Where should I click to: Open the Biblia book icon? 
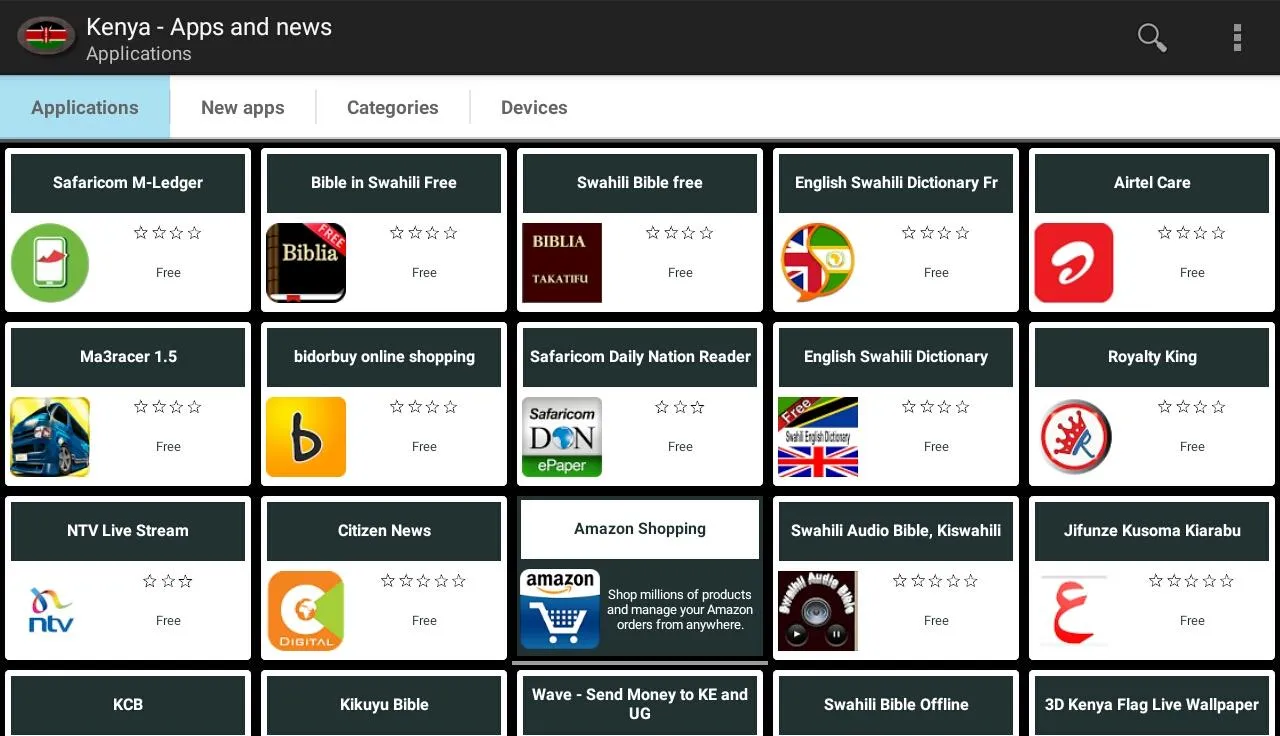point(306,262)
